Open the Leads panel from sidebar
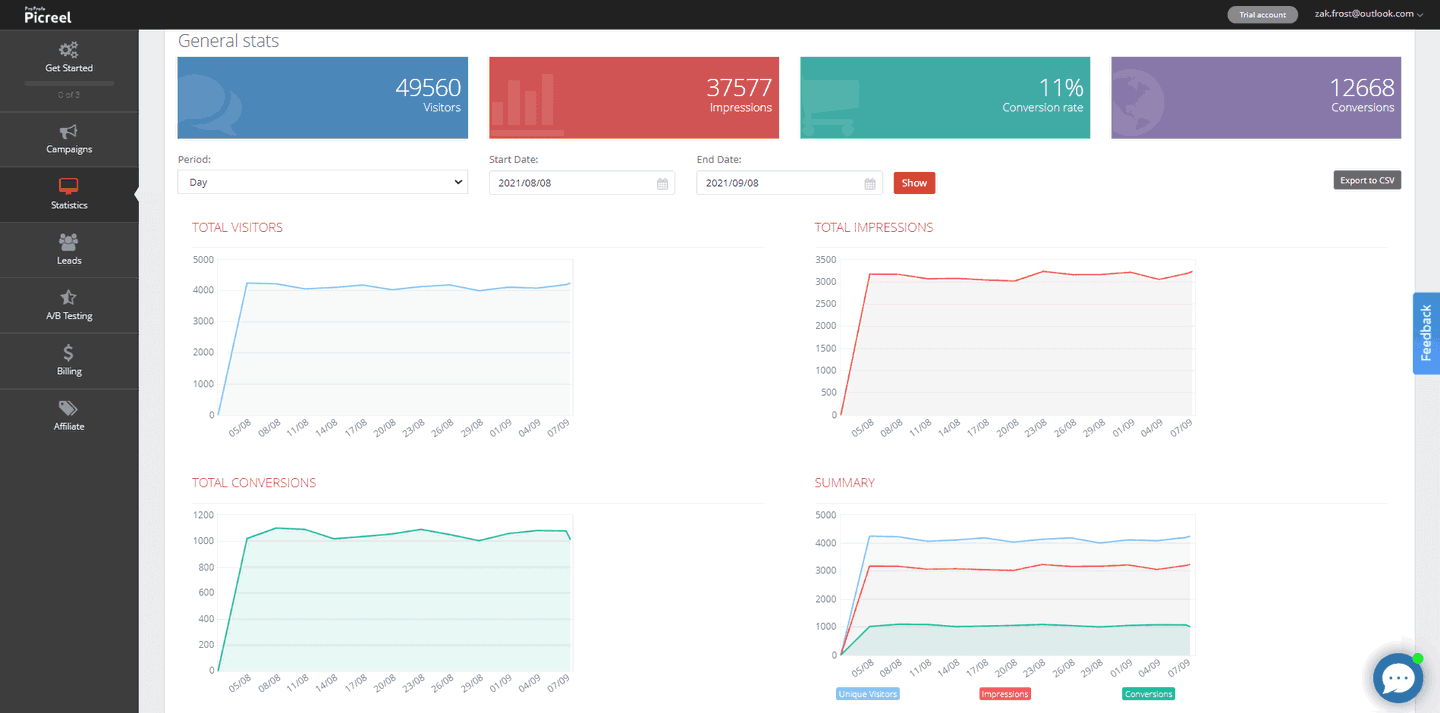The width and height of the screenshot is (1440, 713). click(69, 249)
